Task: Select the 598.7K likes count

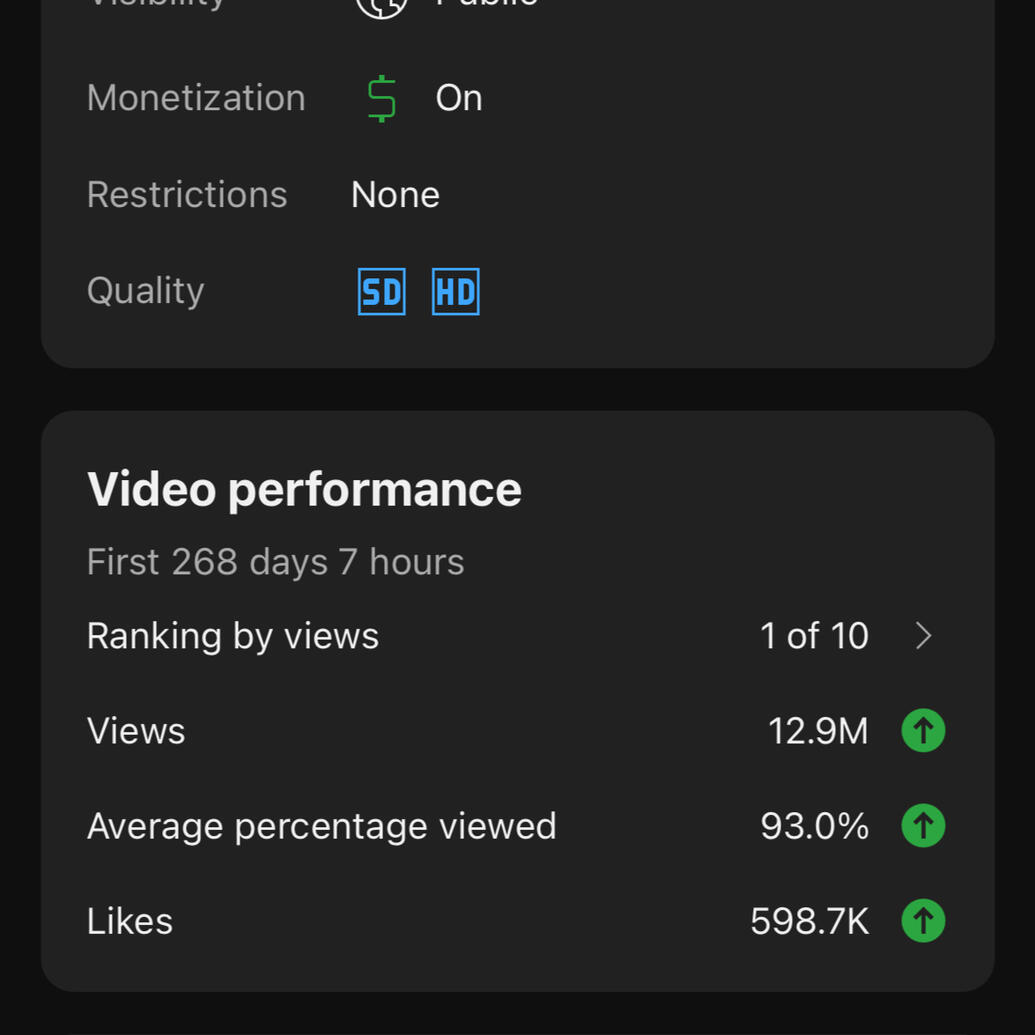Action: point(809,921)
